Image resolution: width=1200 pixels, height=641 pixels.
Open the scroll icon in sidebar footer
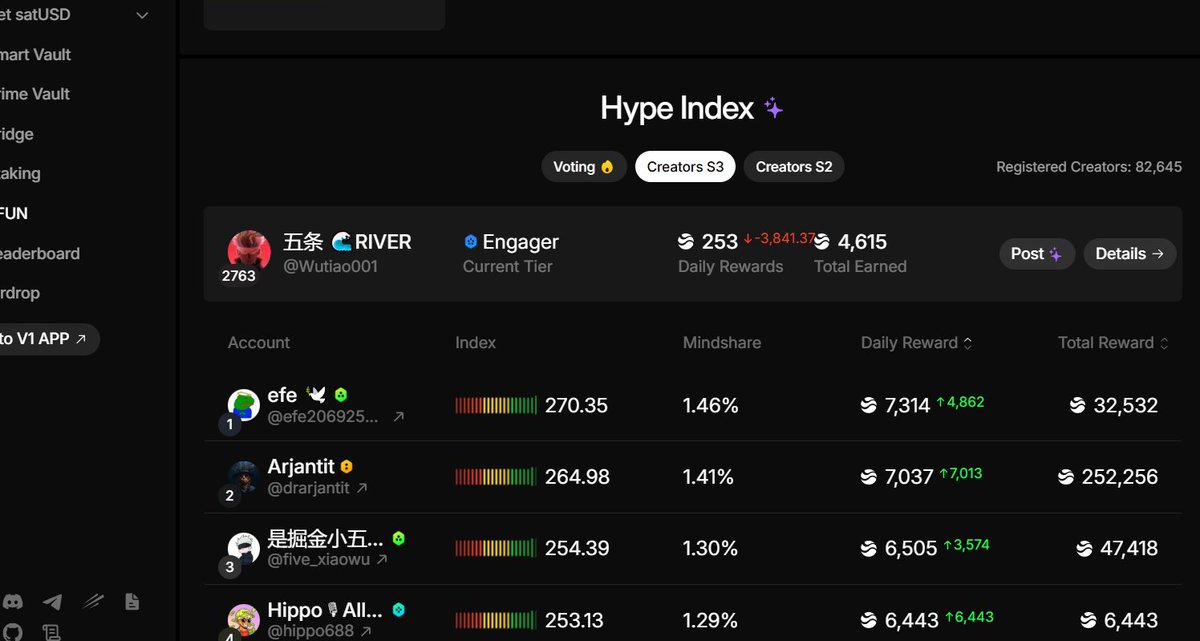[52, 632]
